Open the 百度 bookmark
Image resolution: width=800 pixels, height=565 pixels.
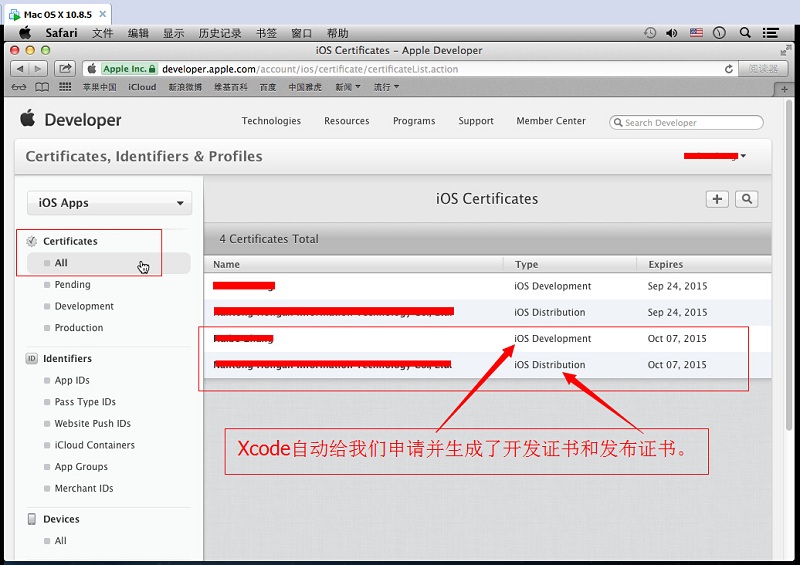pyautogui.click(x=268, y=87)
